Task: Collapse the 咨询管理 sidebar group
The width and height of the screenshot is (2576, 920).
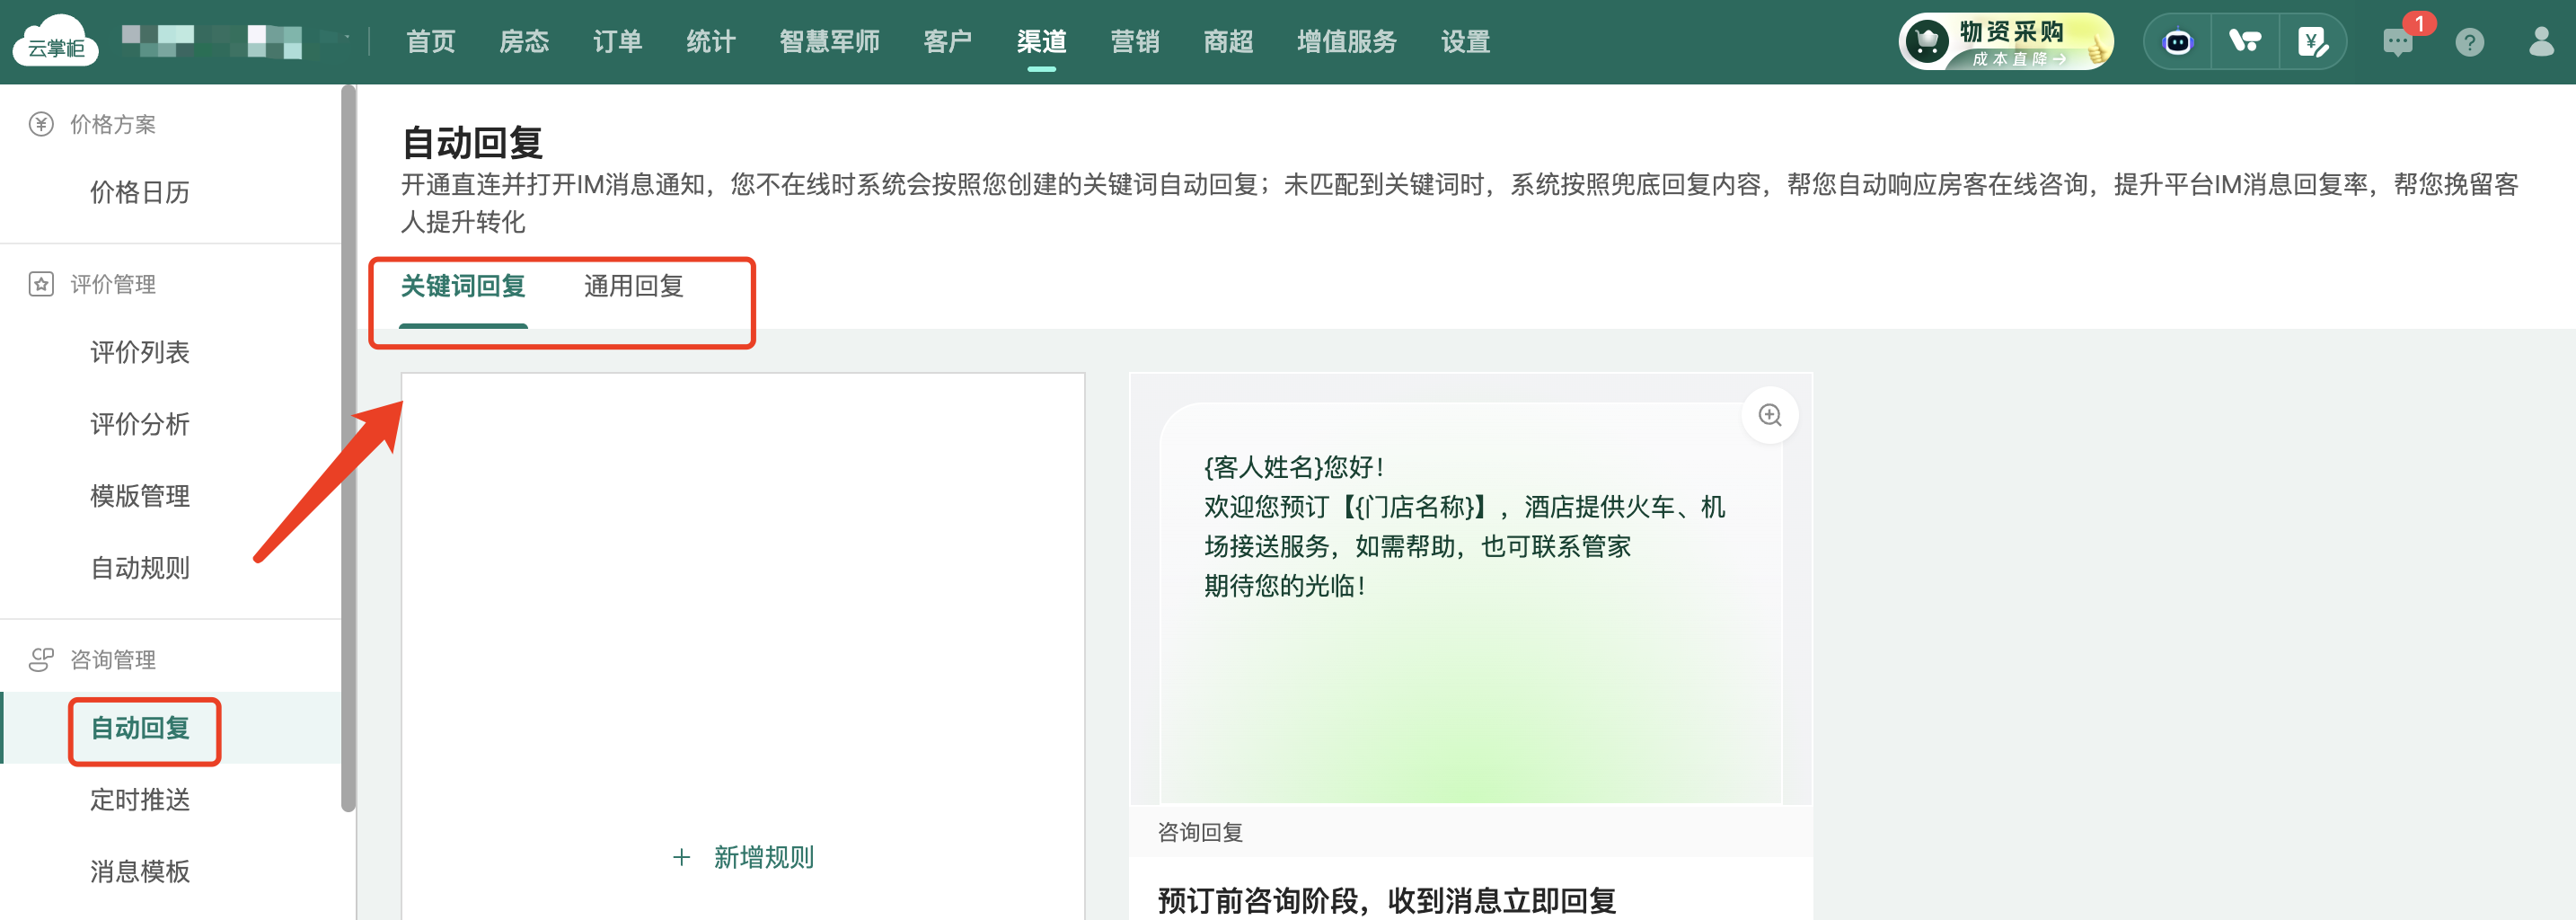Action: (112, 660)
